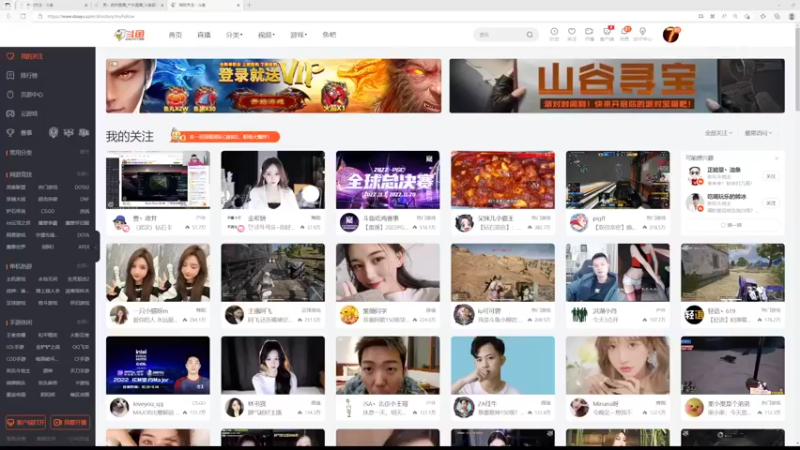This screenshot has height=450, width=800.
Task: Switch to the first browser tab
Action: click(53, 5)
